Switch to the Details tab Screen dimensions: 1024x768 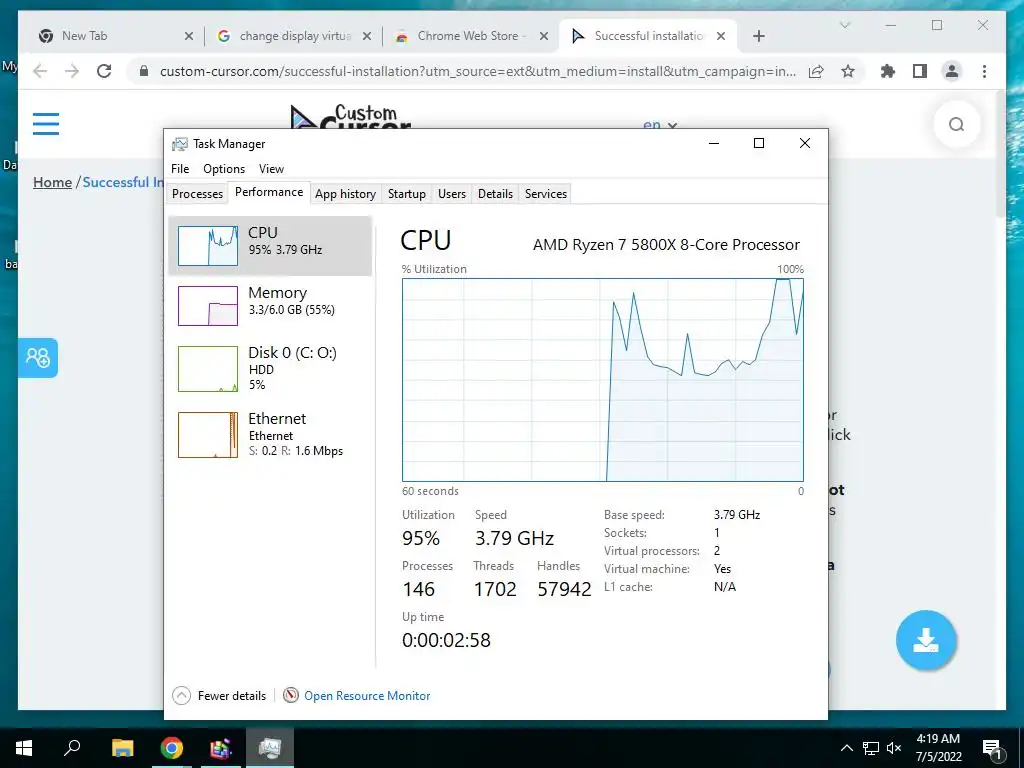(x=495, y=194)
